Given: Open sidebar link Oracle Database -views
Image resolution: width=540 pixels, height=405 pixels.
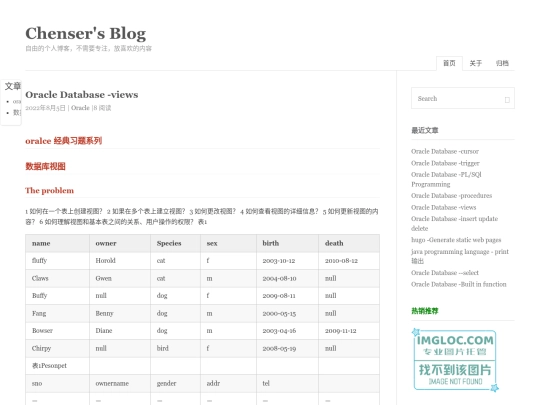Looking at the screenshot, I should pos(444,207).
